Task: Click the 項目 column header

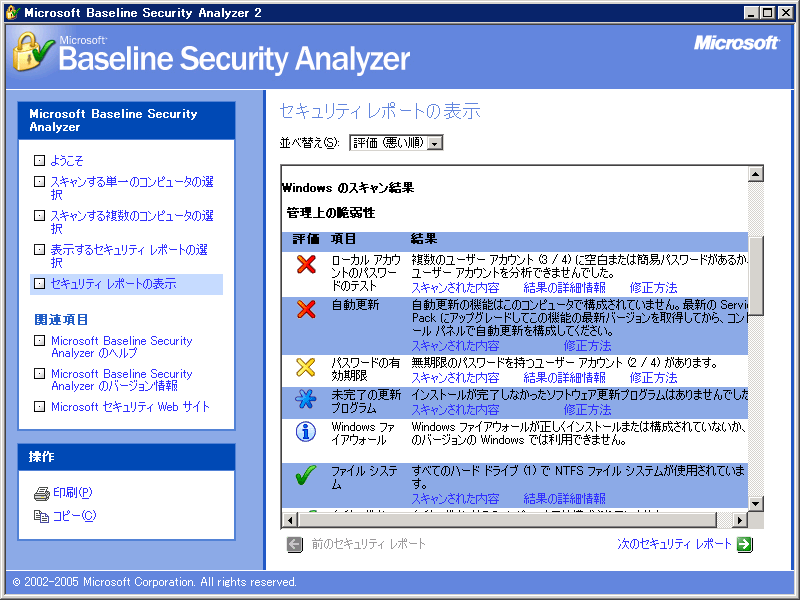Action: [343, 239]
